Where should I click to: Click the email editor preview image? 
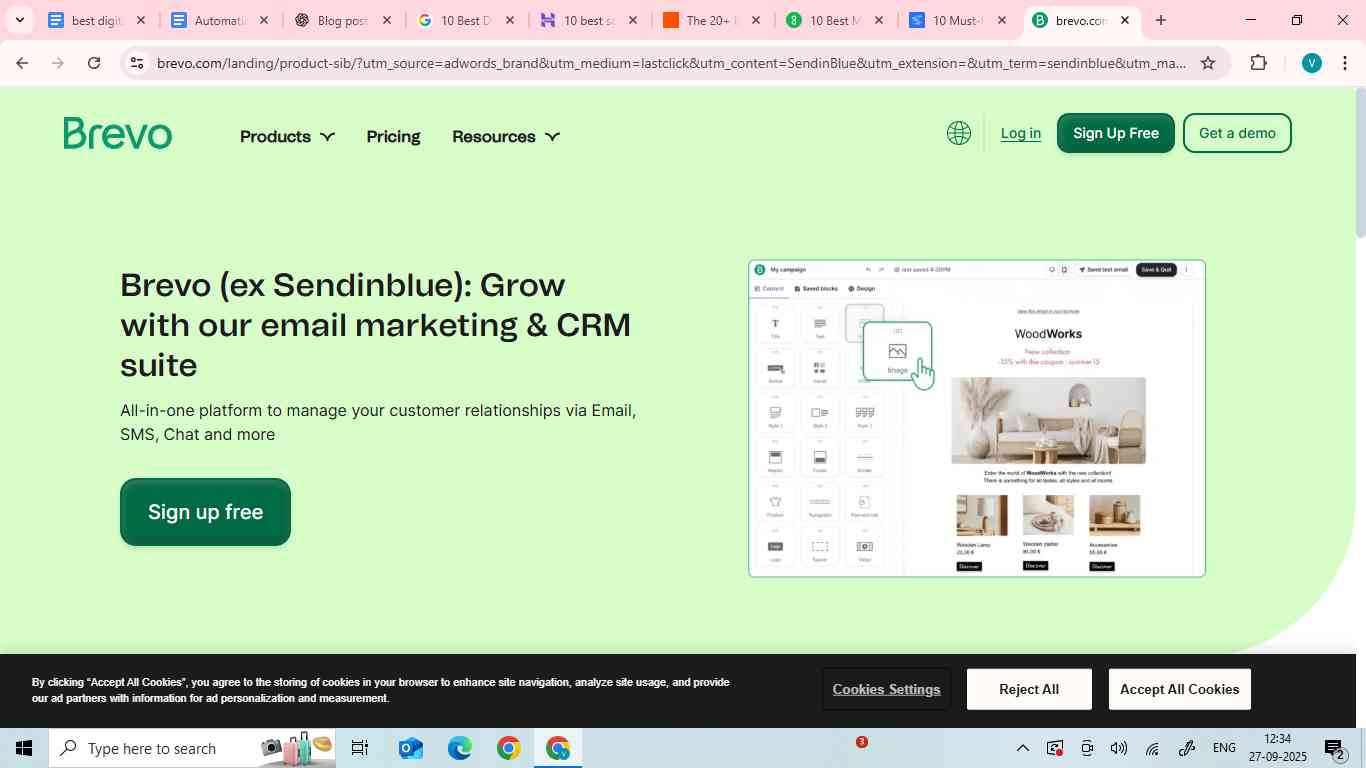(x=976, y=418)
